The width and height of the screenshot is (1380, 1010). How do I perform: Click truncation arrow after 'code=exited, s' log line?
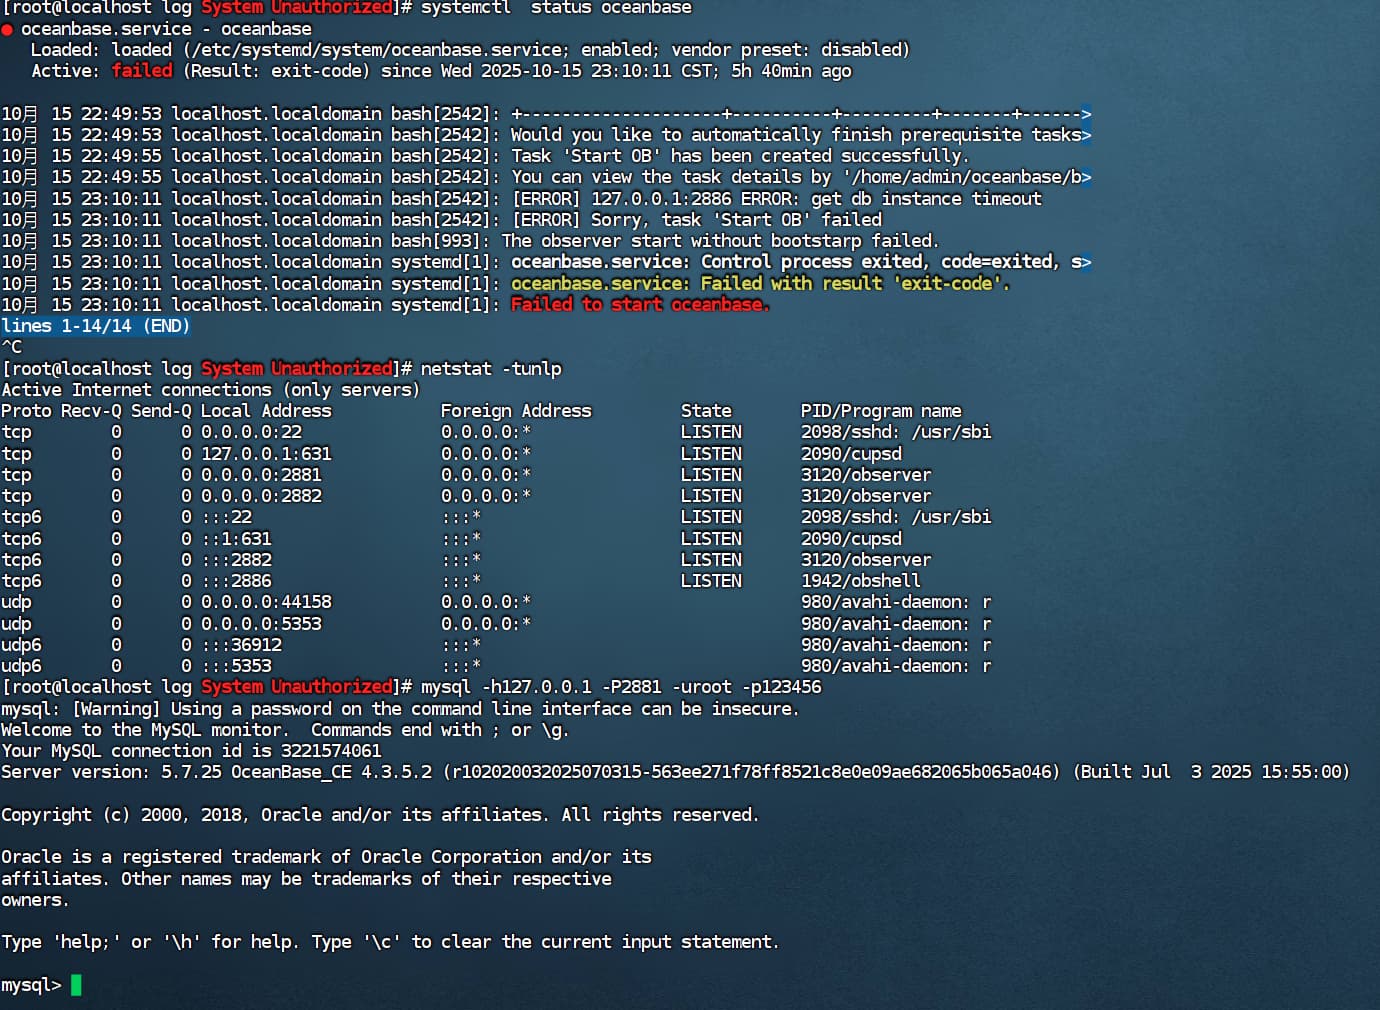pyautogui.click(x=1086, y=262)
